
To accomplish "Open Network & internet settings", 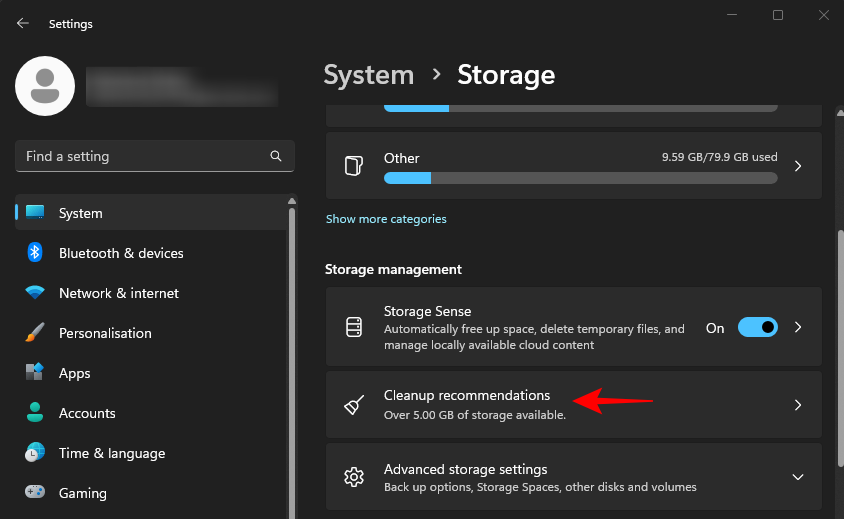I will point(118,293).
